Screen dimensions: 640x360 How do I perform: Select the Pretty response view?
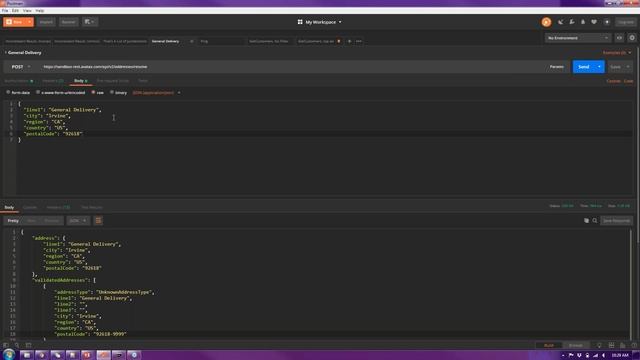click(13, 221)
